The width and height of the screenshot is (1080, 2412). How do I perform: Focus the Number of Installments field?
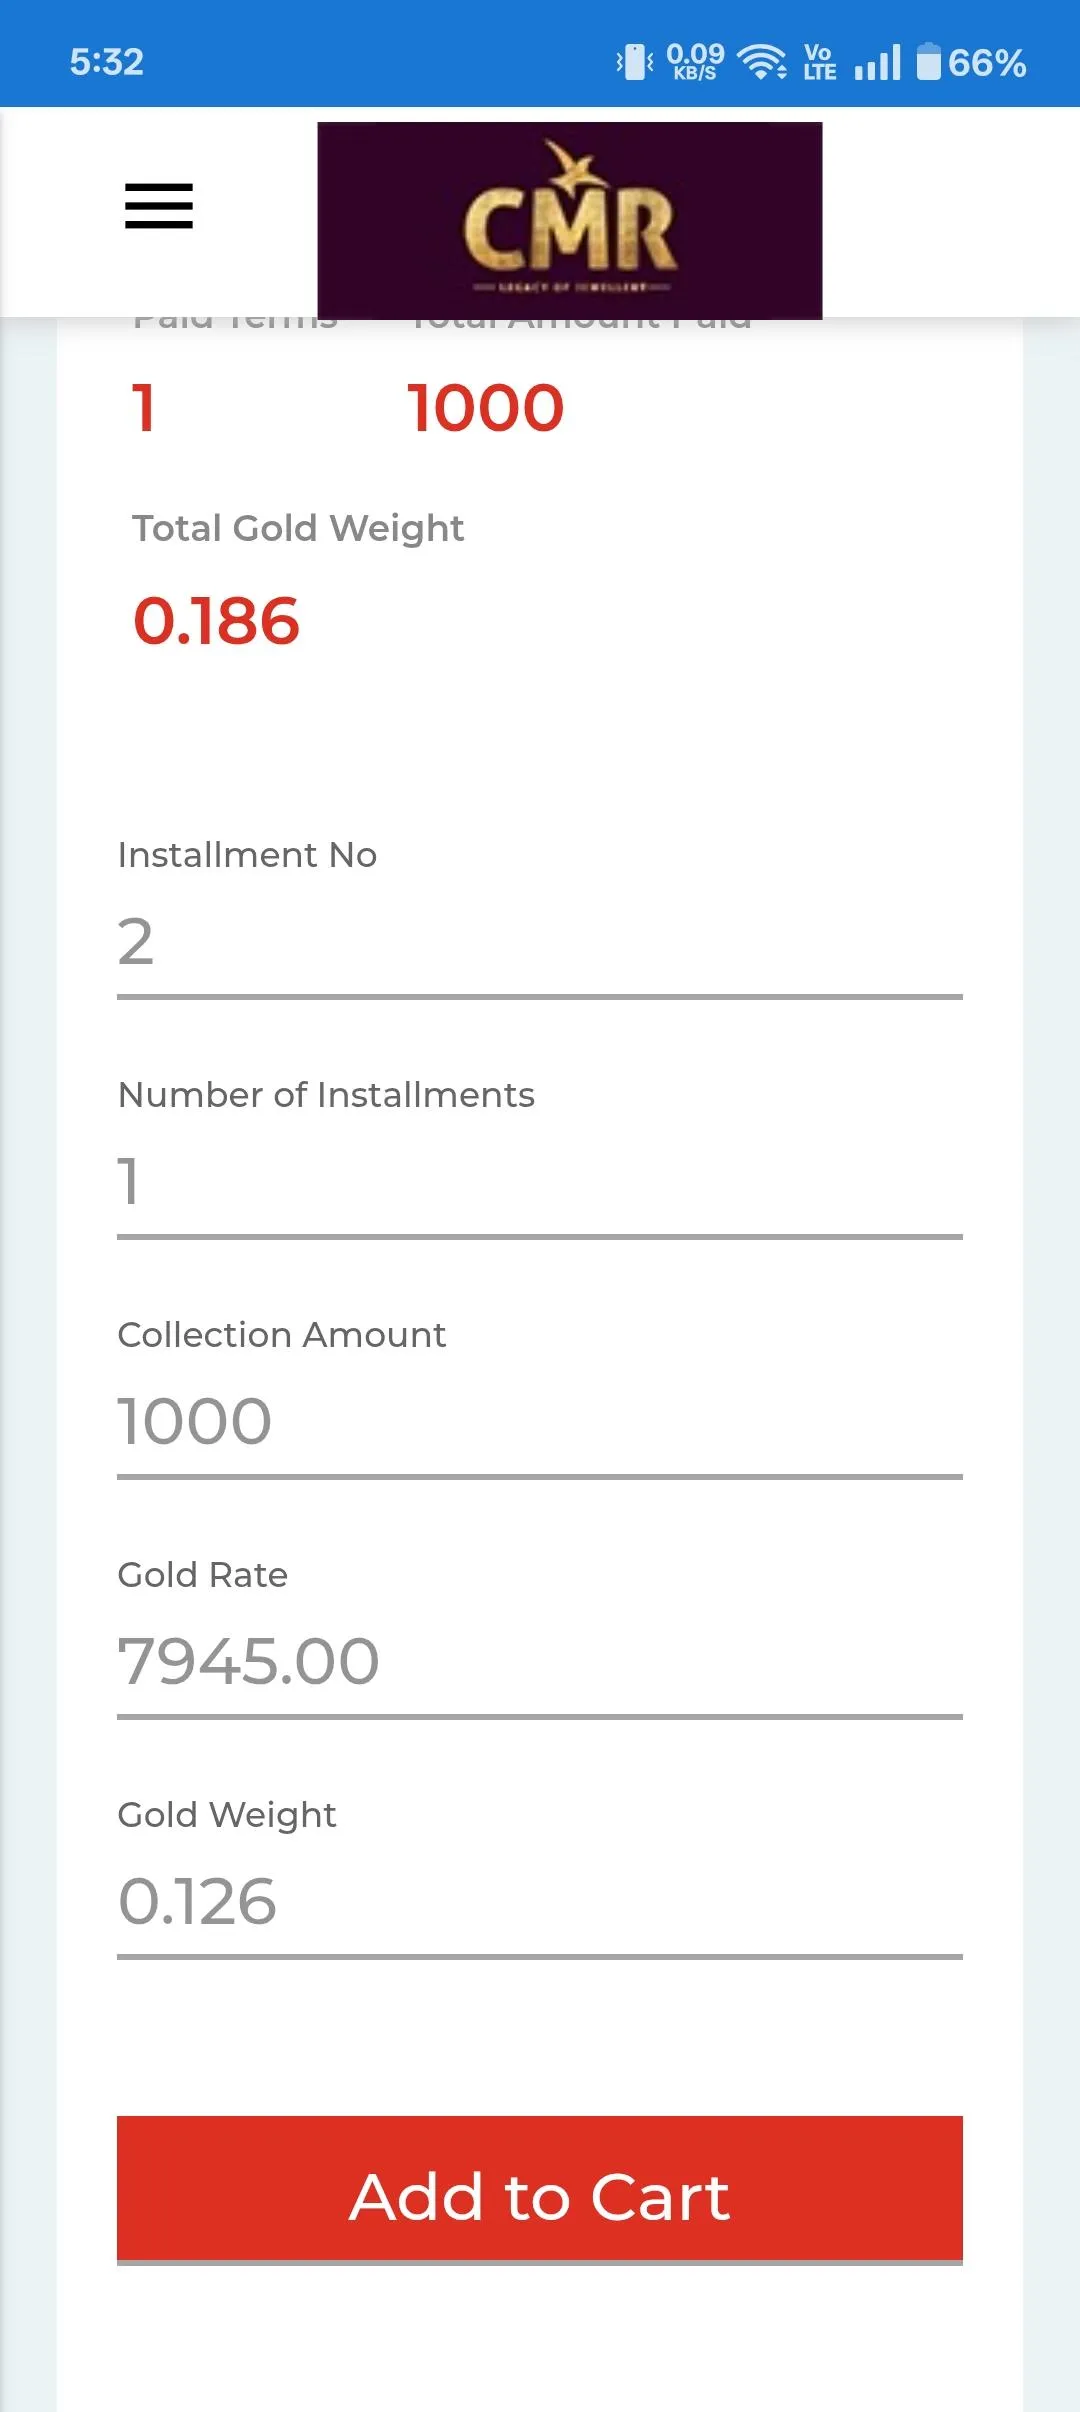pyautogui.click(x=540, y=1182)
